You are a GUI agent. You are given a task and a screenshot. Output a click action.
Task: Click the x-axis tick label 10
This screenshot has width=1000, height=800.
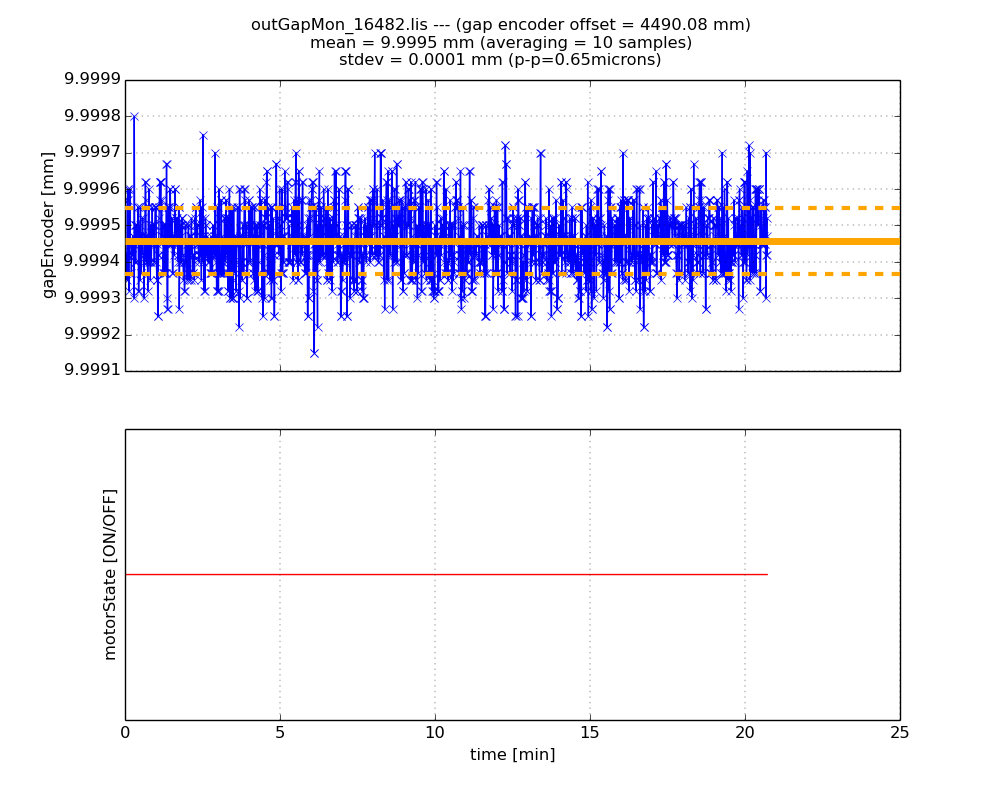pos(435,733)
